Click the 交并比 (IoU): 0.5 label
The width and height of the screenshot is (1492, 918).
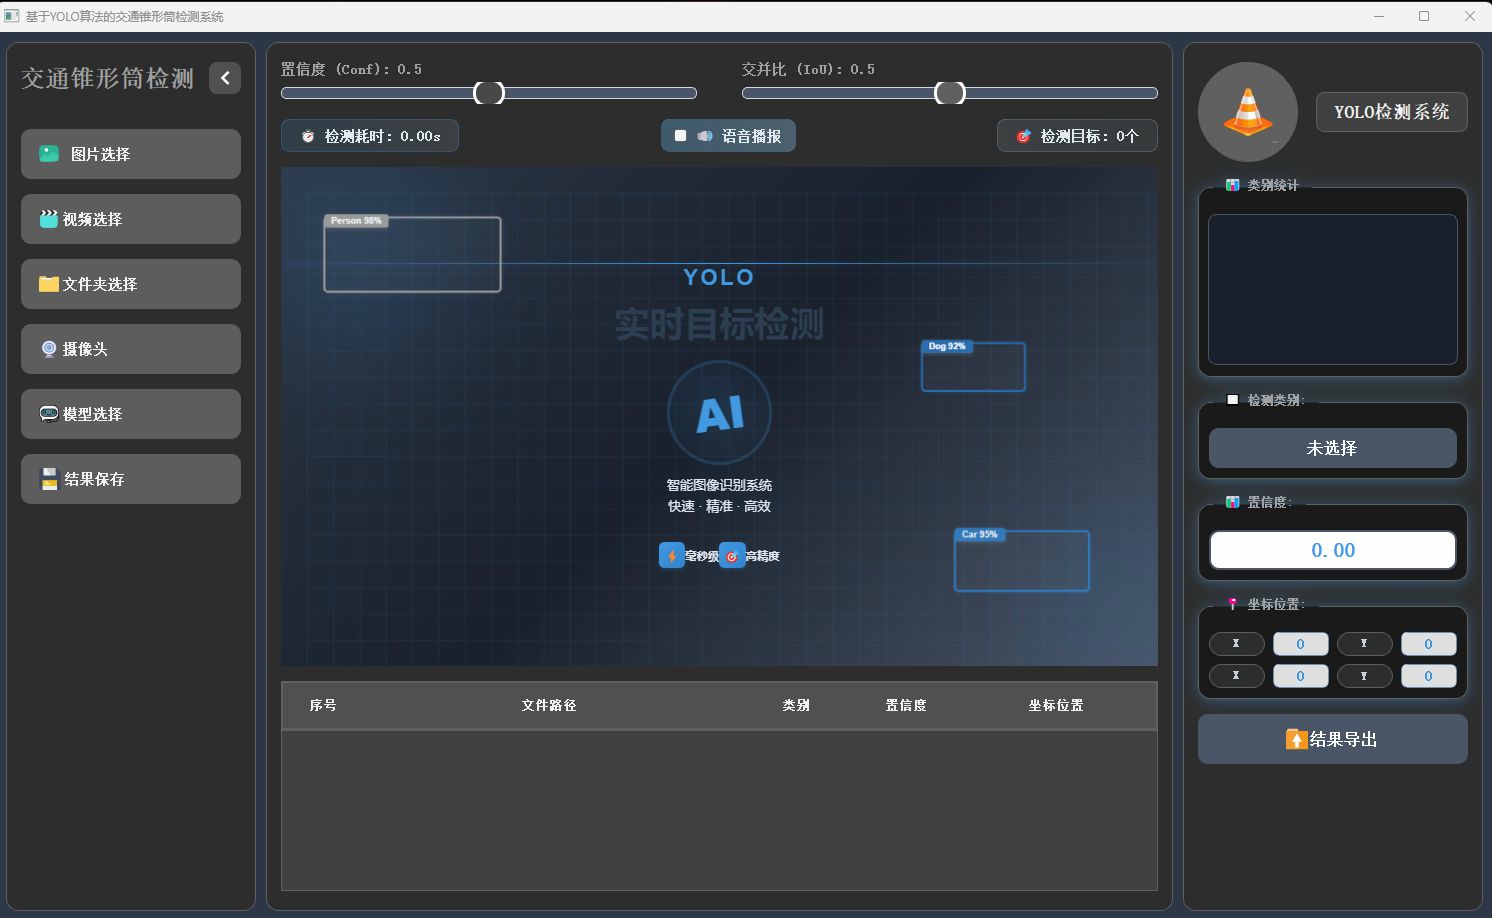[808, 69]
